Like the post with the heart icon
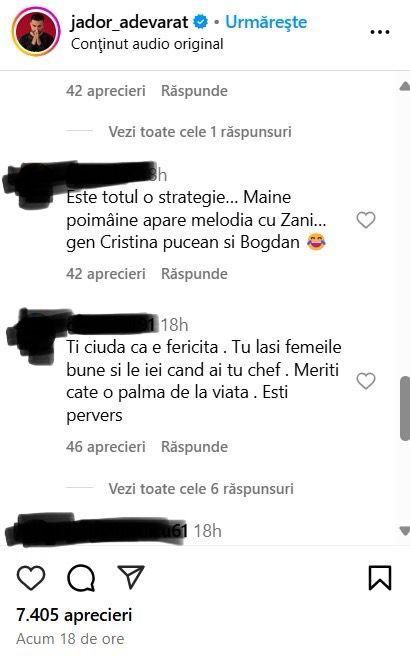The width and height of the screenshot is (410, 656). pyautogui.click(x=31, y=578)
